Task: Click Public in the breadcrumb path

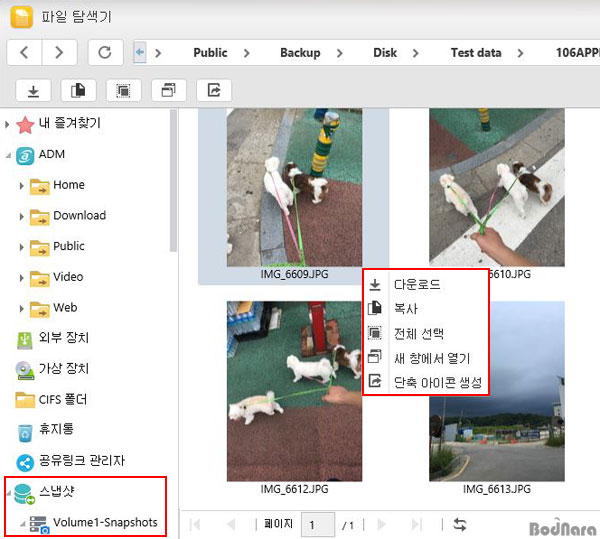Action: [210, 52]
